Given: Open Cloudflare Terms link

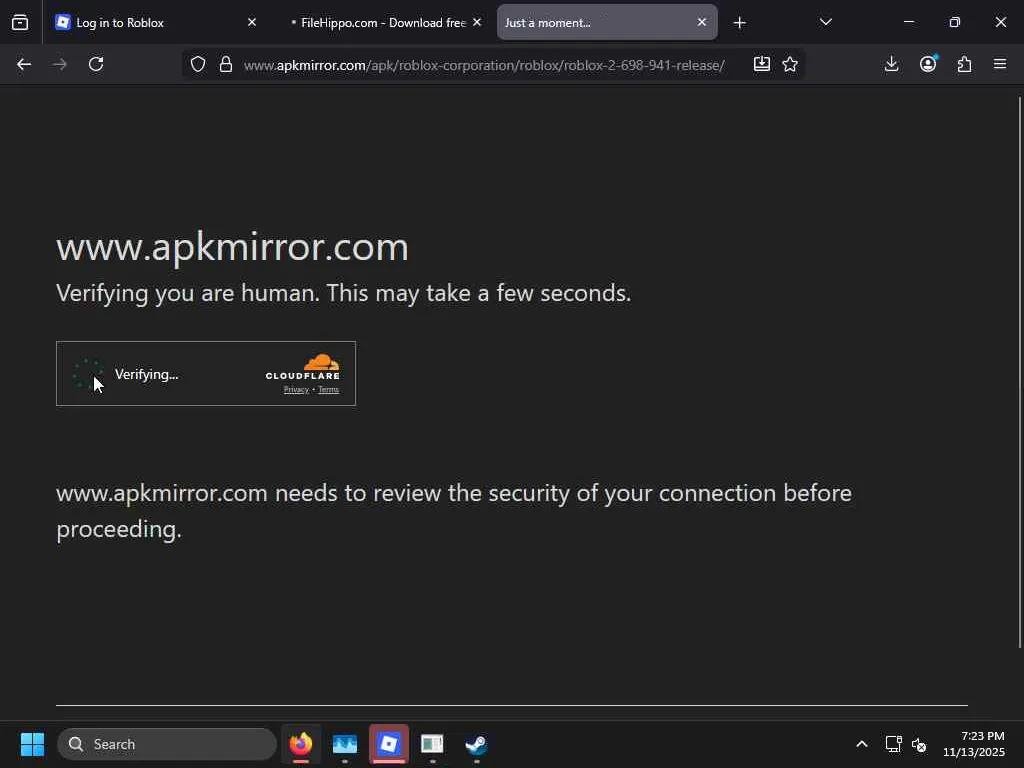Looking at the screenshot, I should (328, 390).
